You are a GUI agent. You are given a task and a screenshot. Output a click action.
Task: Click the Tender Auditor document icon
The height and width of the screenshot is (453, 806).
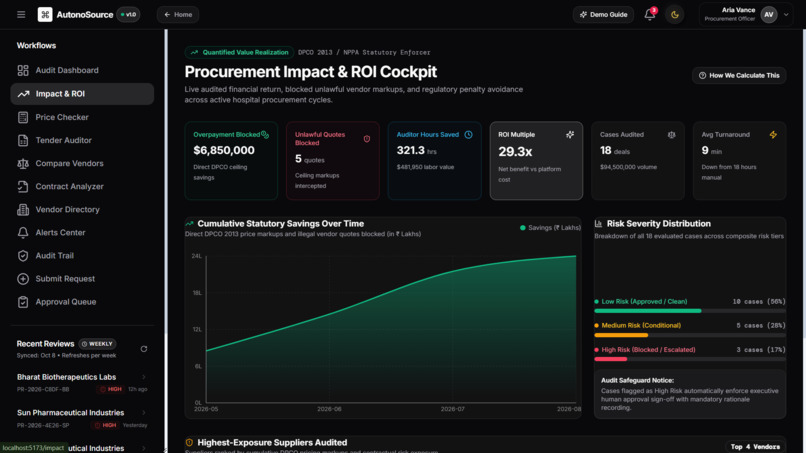pyautogui.click(x=23, y=140)
